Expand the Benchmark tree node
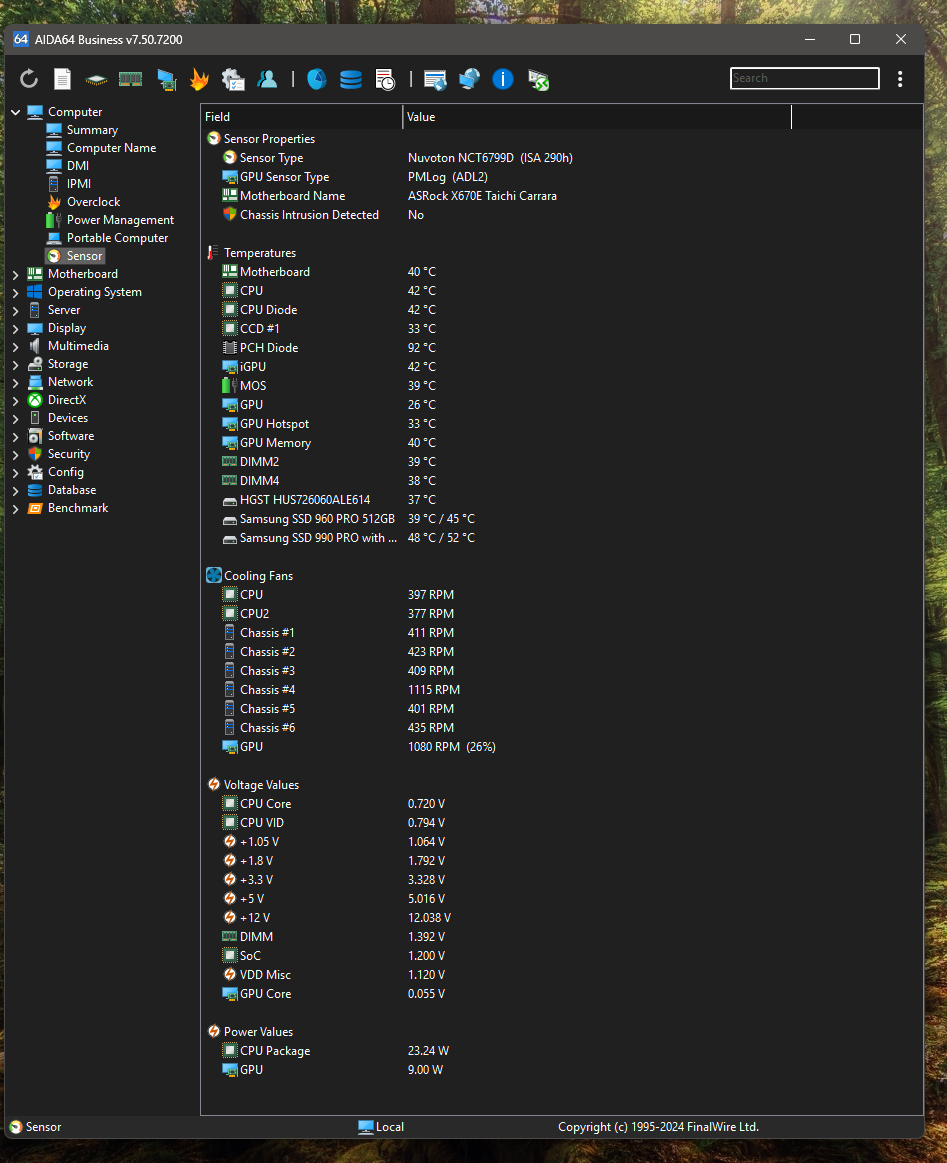947x1163 pixels. 16,509
